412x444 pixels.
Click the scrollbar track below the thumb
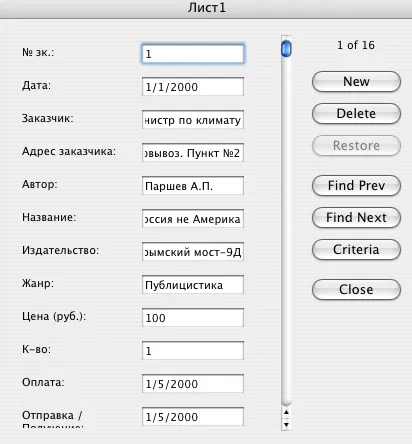[286, 230]
